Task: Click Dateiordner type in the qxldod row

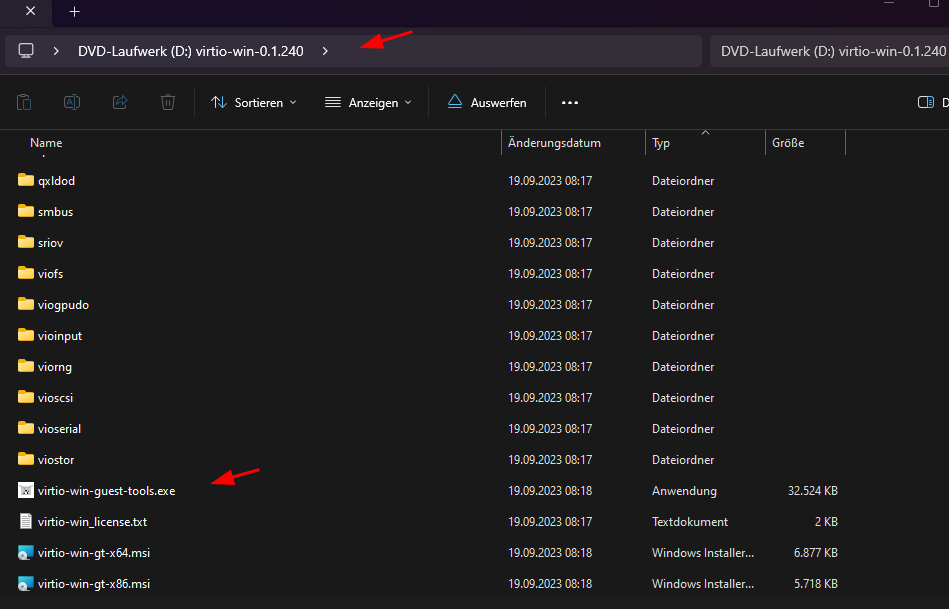Action: pos(683,181)
